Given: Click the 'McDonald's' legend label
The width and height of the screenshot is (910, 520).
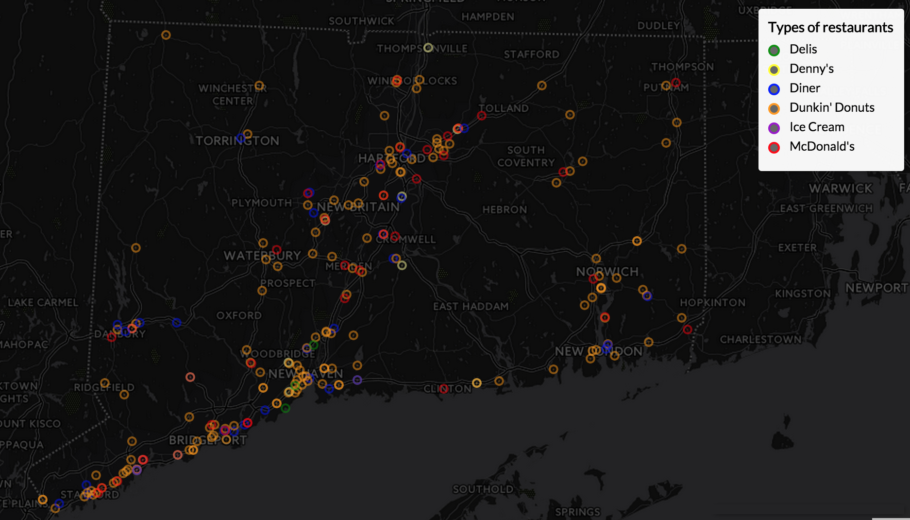Looking at the screenshot, I should click(x=822, y=147).
